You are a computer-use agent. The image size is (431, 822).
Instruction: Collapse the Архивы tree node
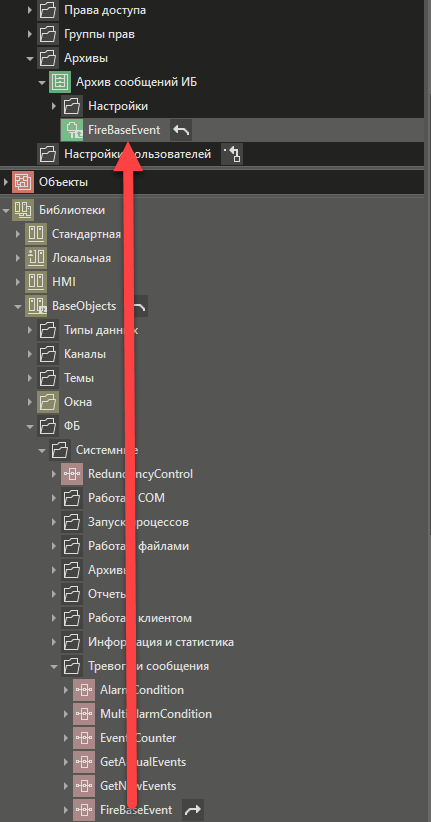pyautogui.click(x=30, y=58)
